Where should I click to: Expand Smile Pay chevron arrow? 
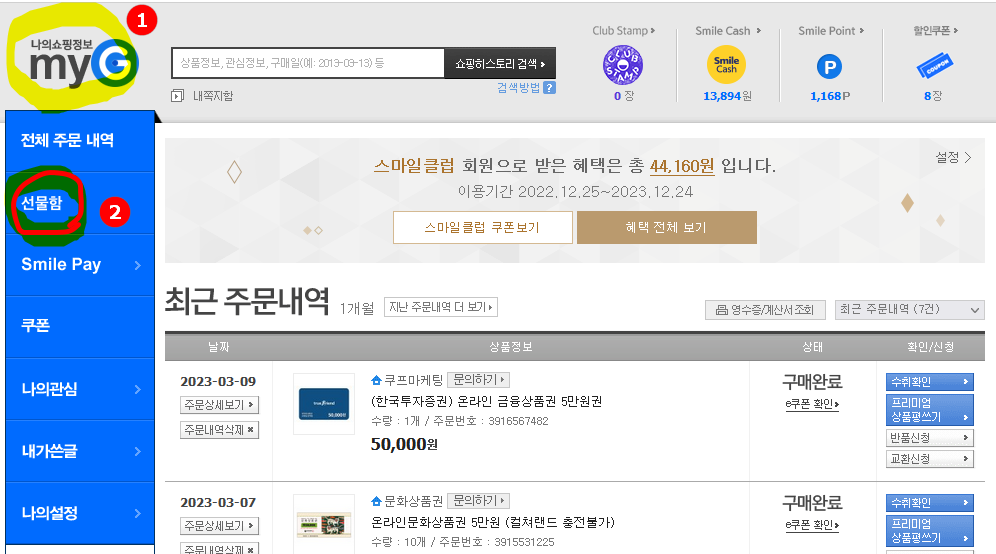click(137, 265)
